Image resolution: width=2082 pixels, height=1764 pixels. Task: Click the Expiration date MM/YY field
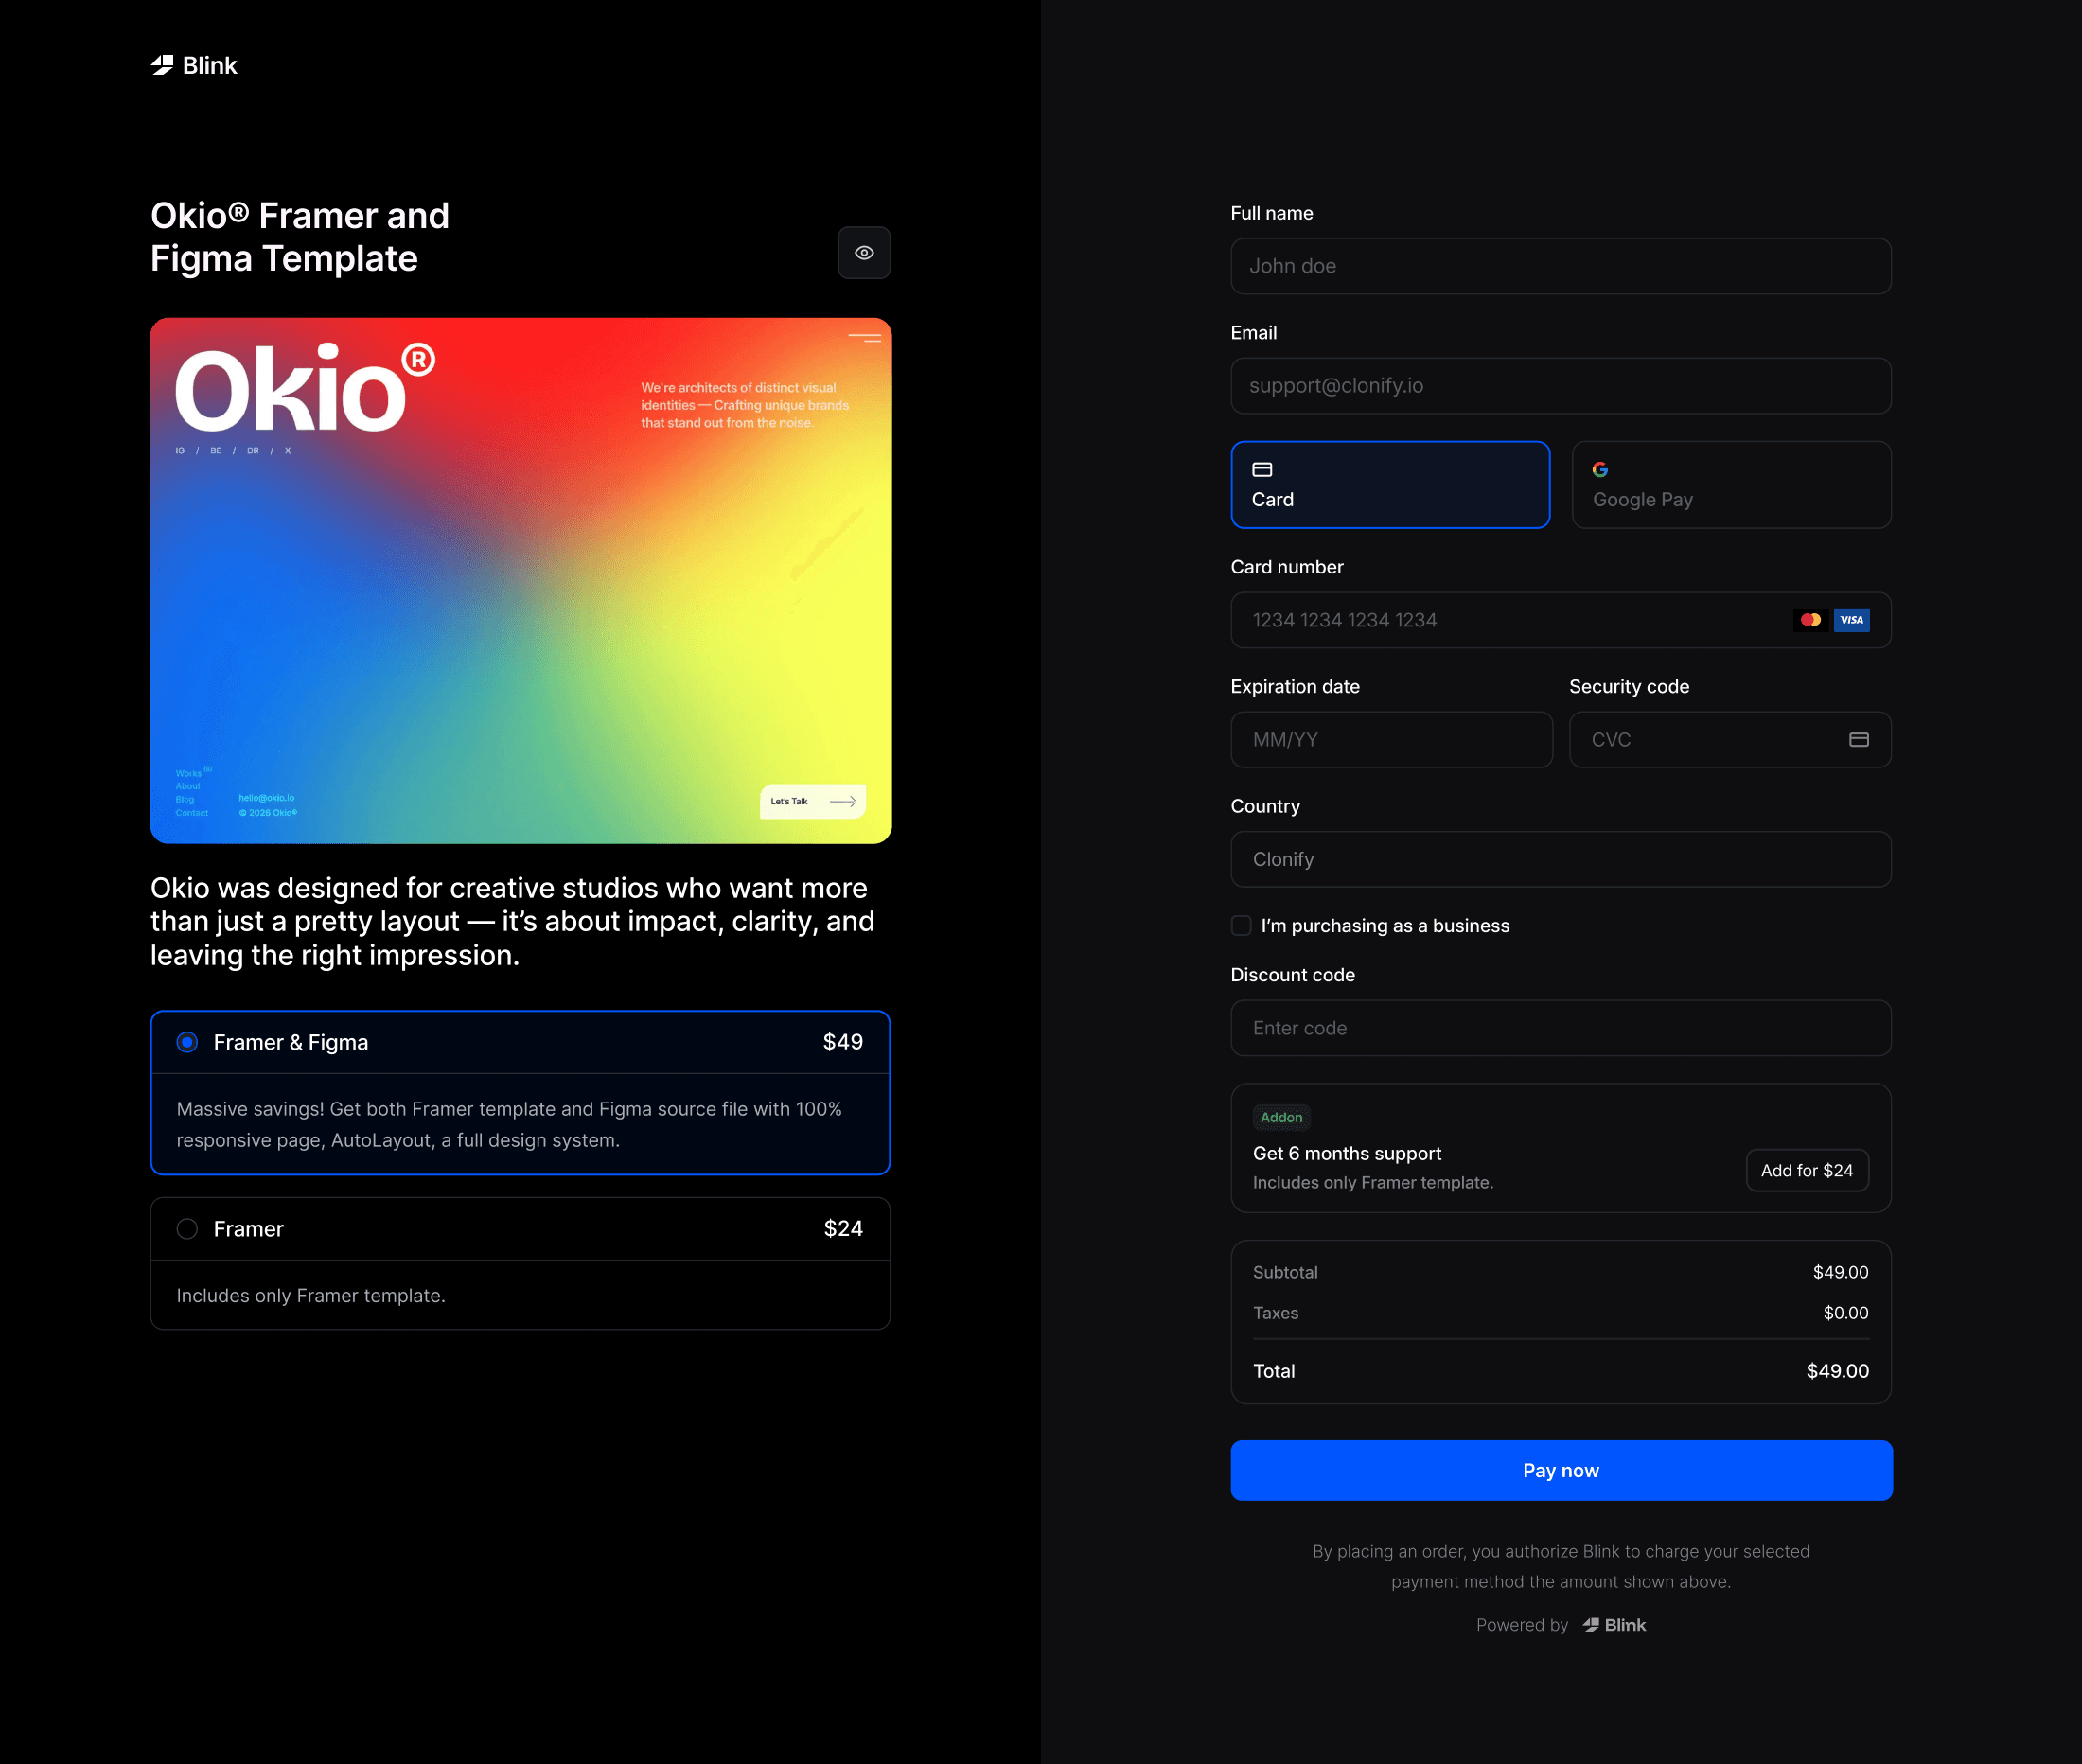1390,740
